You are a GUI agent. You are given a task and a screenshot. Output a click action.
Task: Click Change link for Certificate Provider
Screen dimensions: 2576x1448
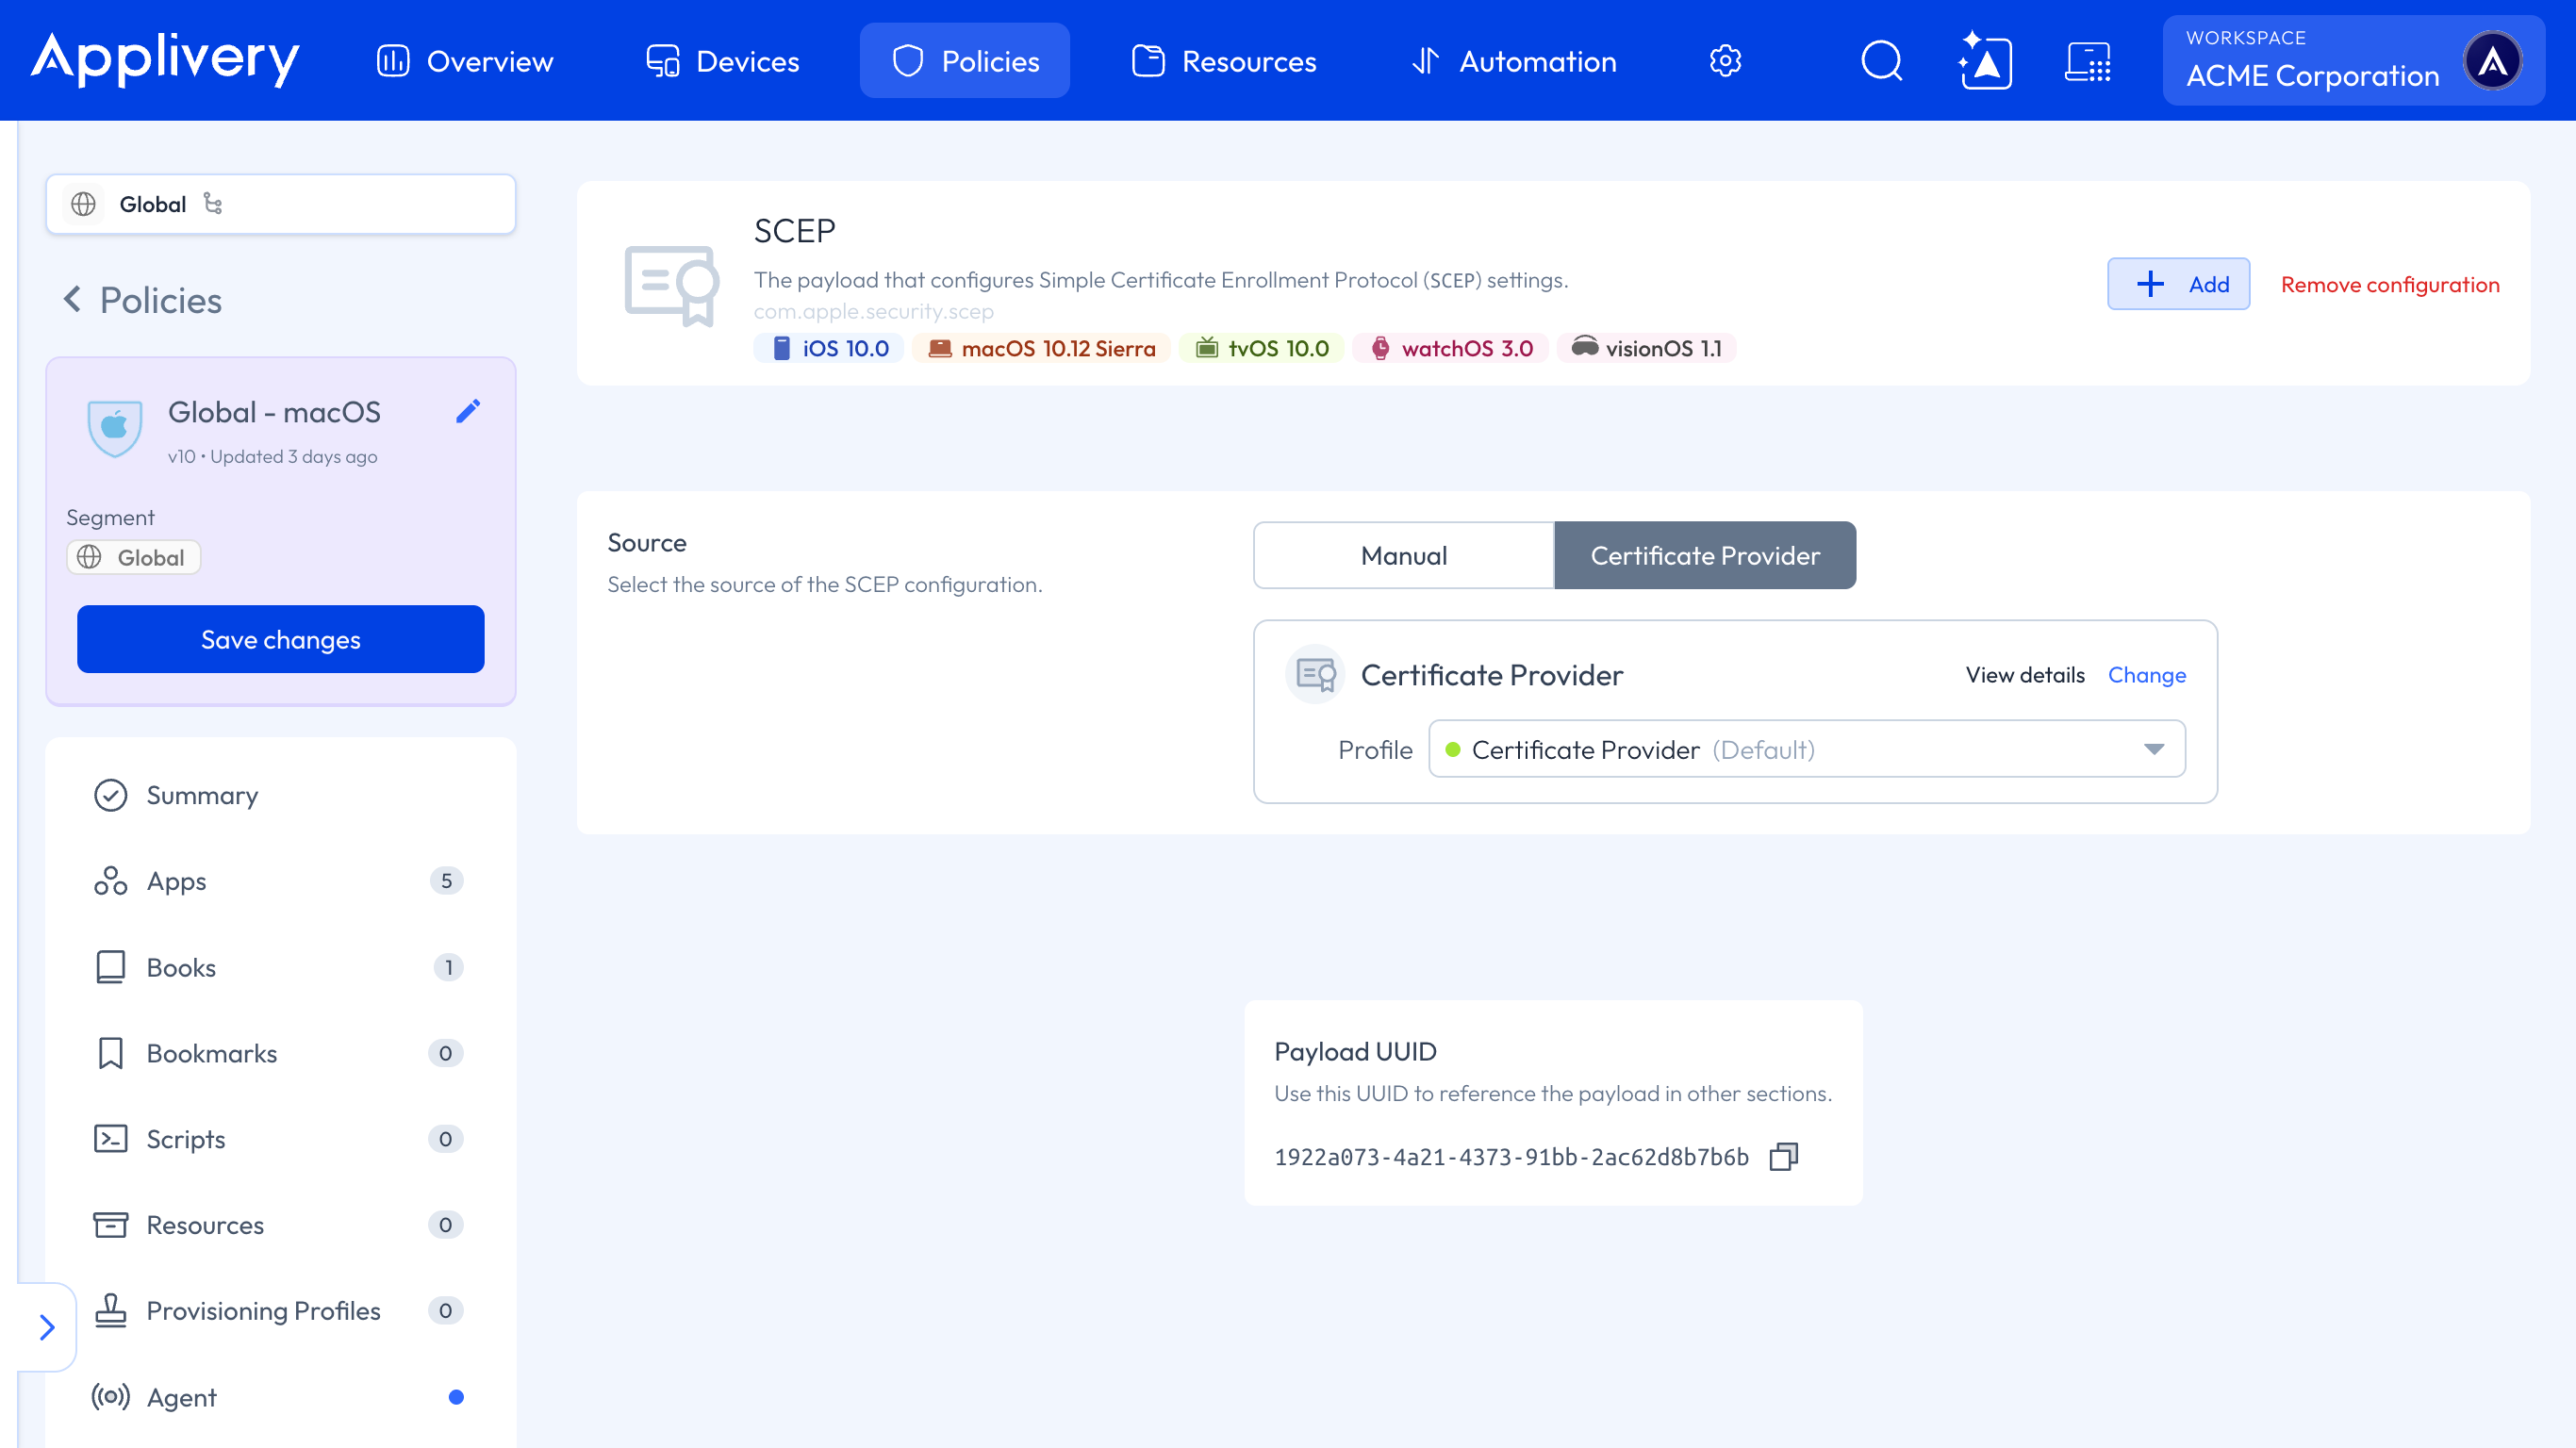2147,675
